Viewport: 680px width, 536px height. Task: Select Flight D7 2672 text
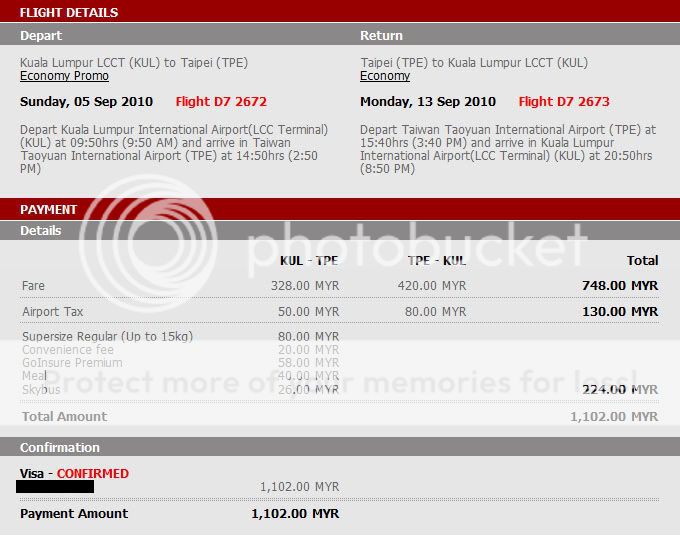pyautogui.click(x=221, y=101)
